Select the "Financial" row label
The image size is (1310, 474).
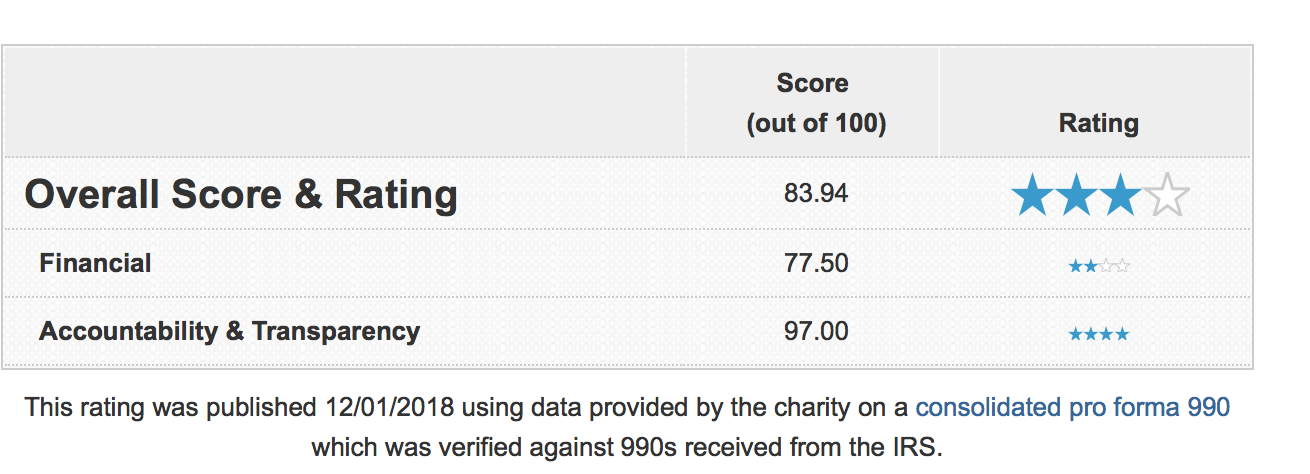tap(95, 263)
